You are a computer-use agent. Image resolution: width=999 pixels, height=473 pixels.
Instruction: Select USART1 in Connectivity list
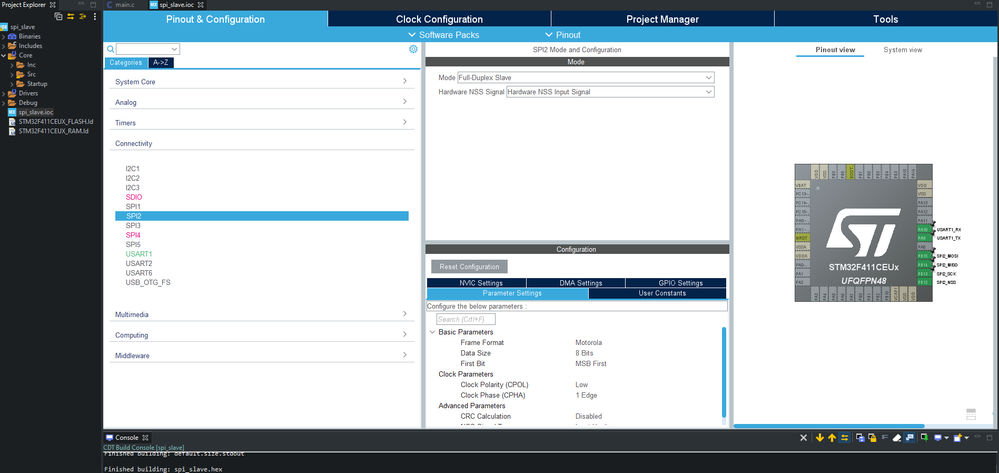point(139,254)
